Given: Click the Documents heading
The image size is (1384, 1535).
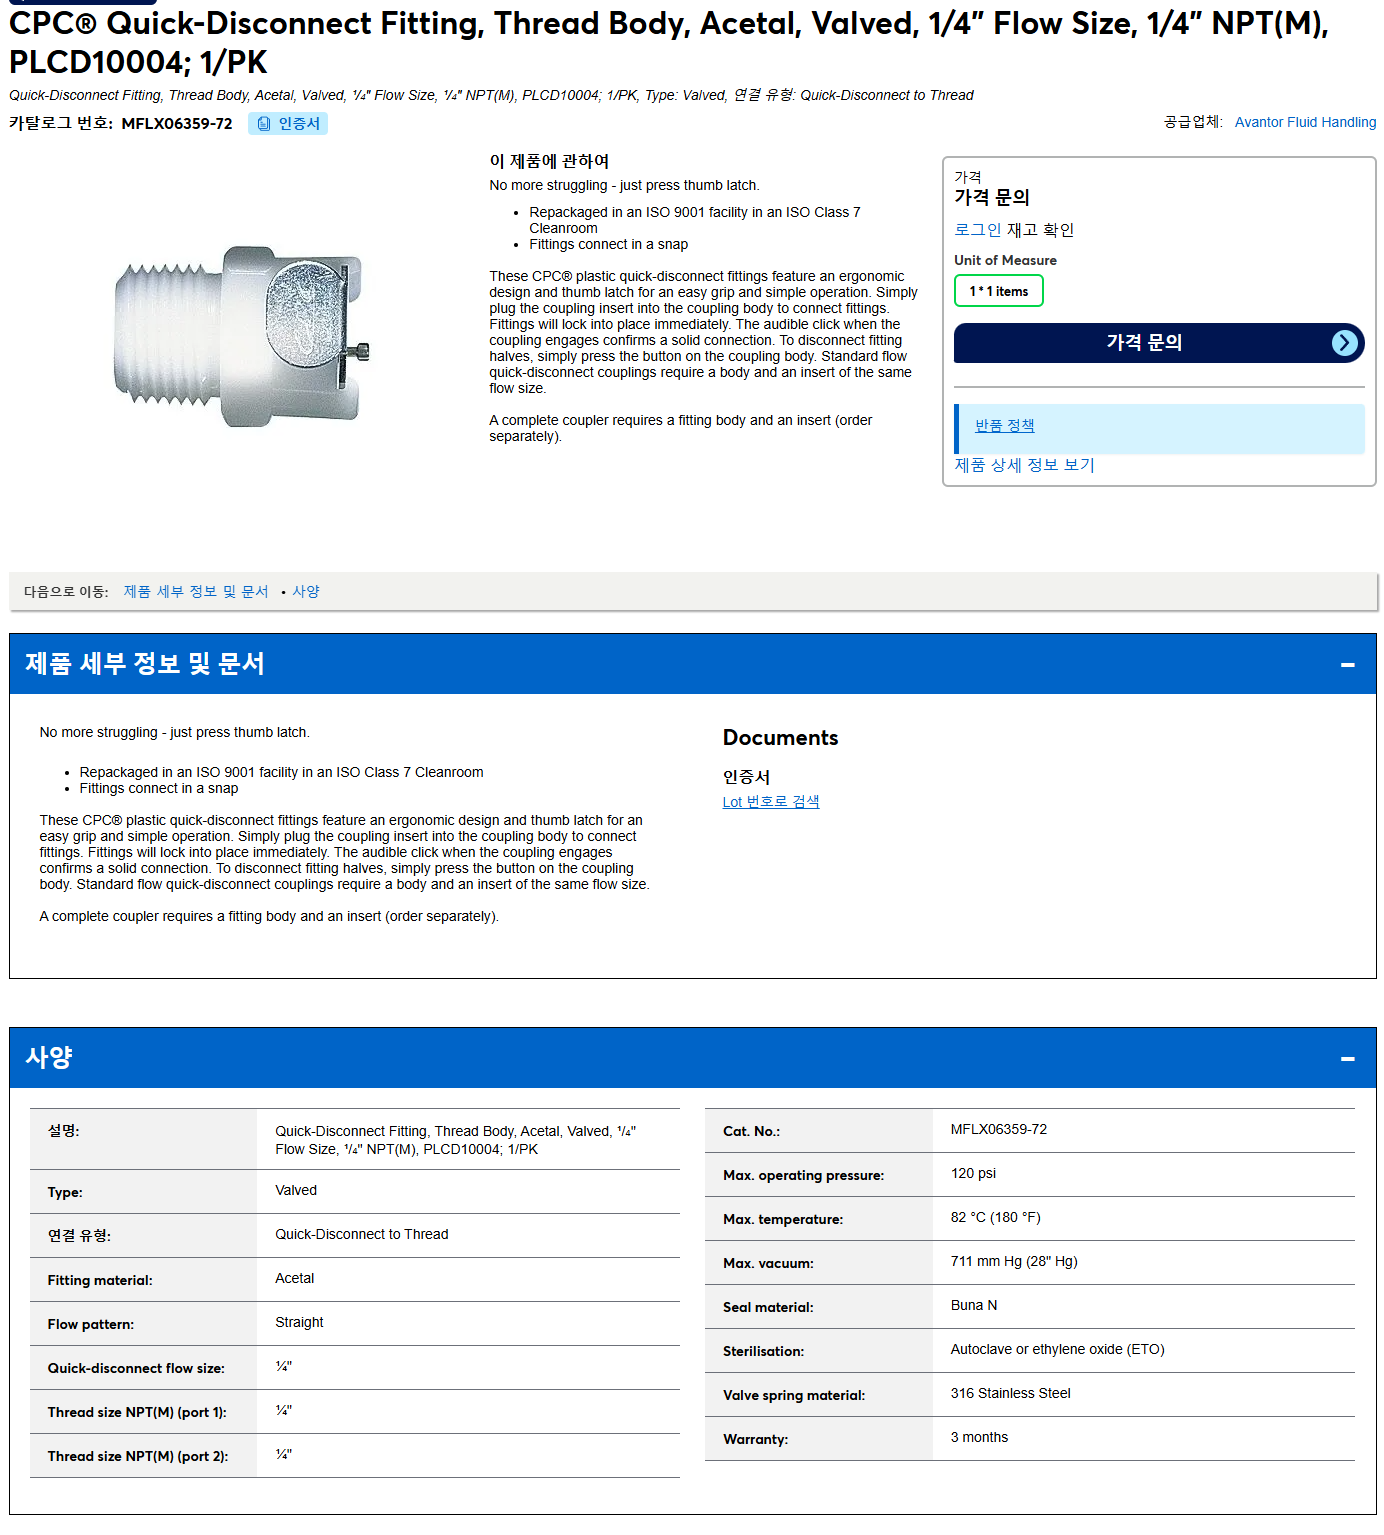Looking at the screenshot, I should (x=780, y=738).
